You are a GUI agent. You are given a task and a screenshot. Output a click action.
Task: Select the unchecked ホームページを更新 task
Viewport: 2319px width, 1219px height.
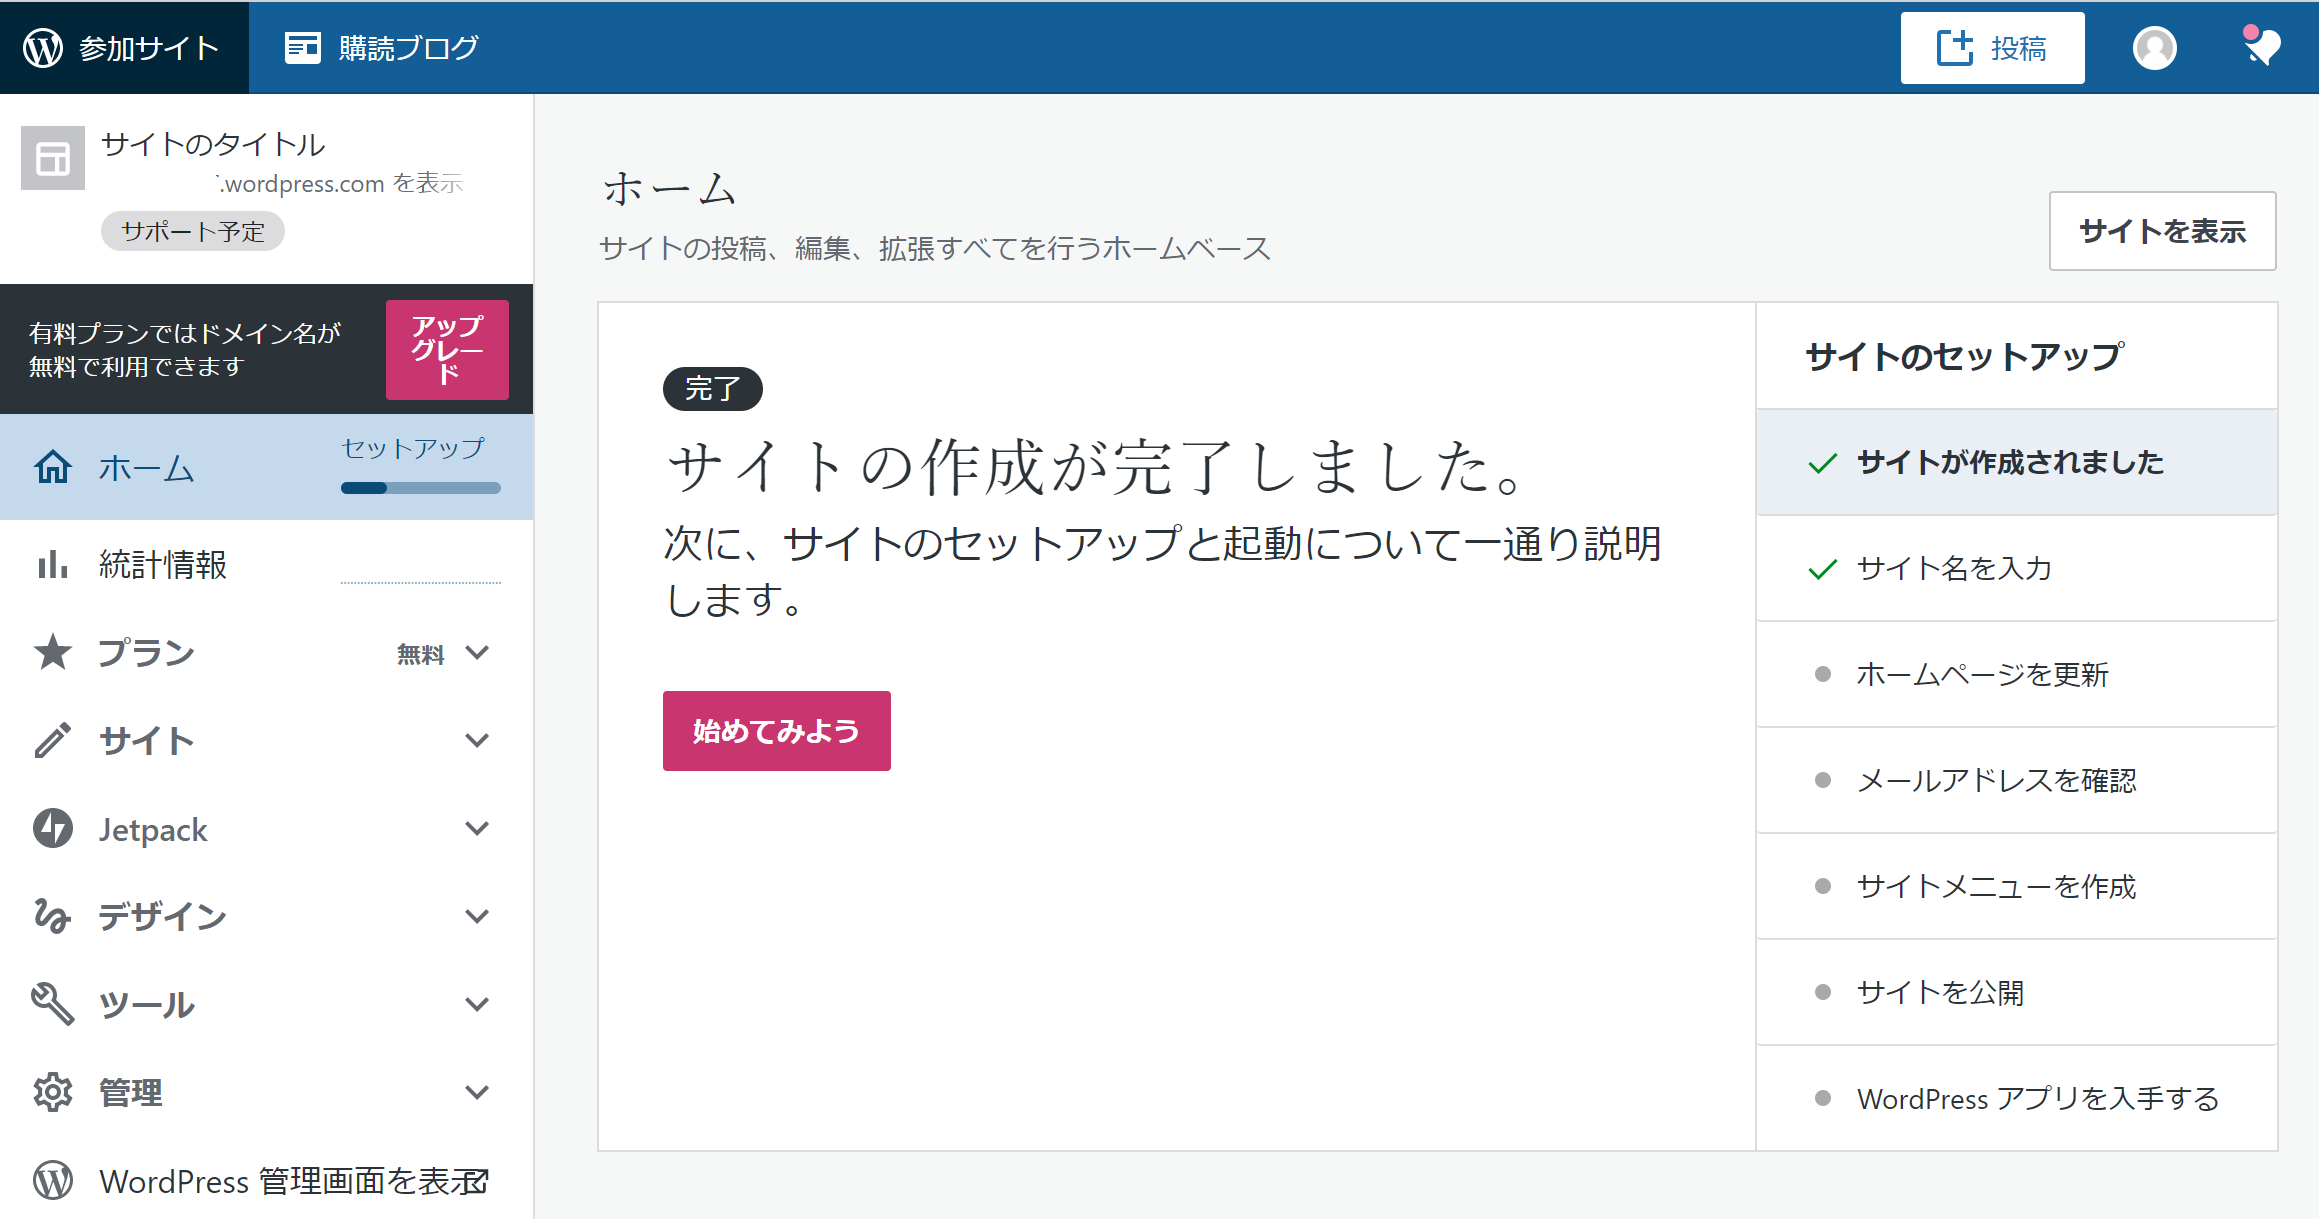pos(1982,674)
